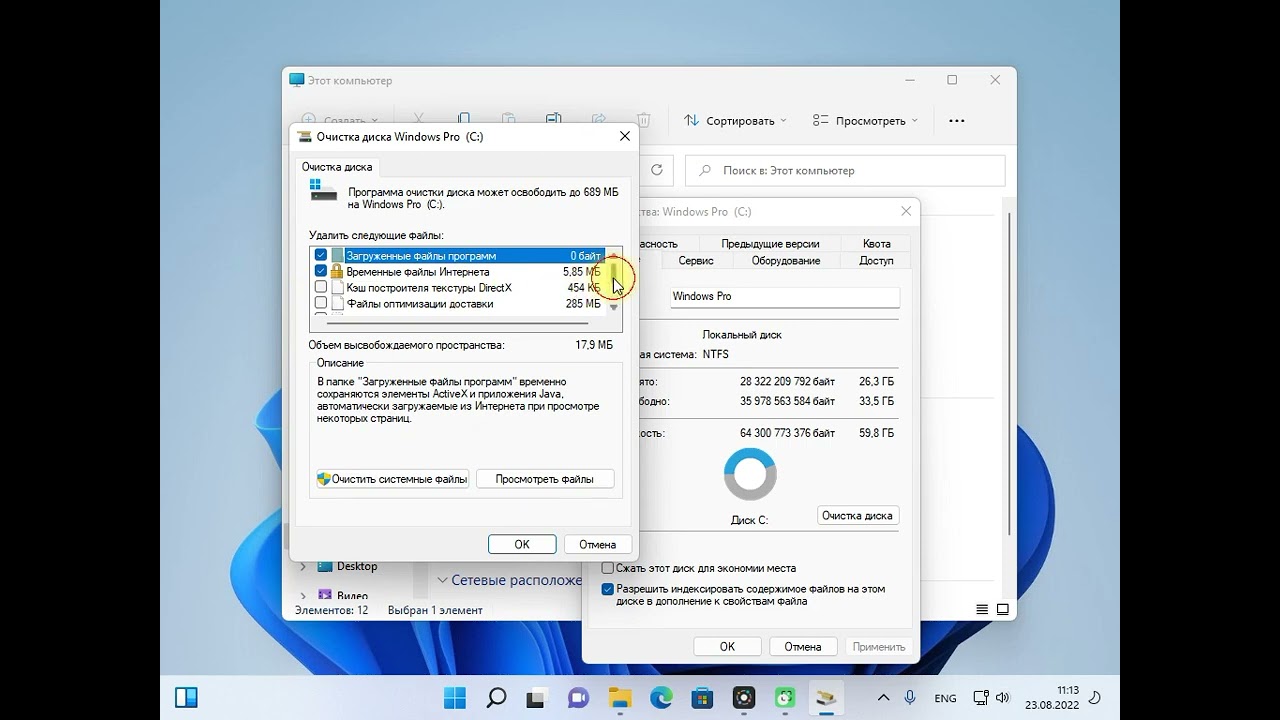Open the Доступ tab
This screenshot has width=1280, height=720.
coord(876,261)
